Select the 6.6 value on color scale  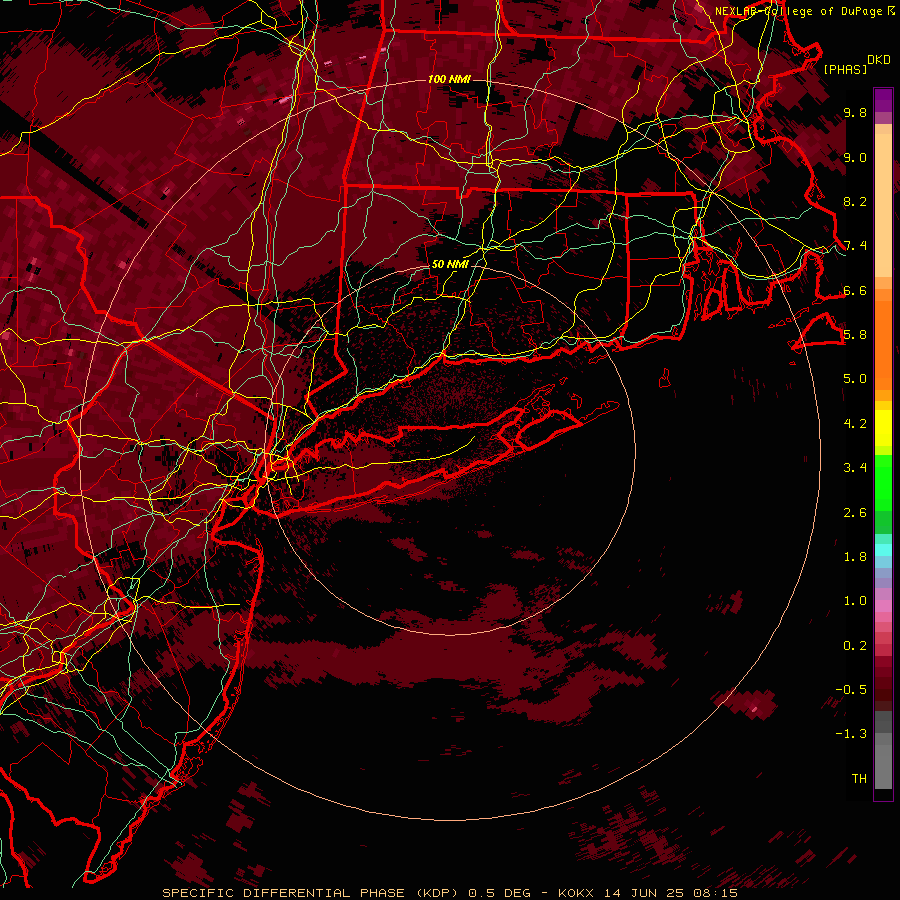click(855, 290)
